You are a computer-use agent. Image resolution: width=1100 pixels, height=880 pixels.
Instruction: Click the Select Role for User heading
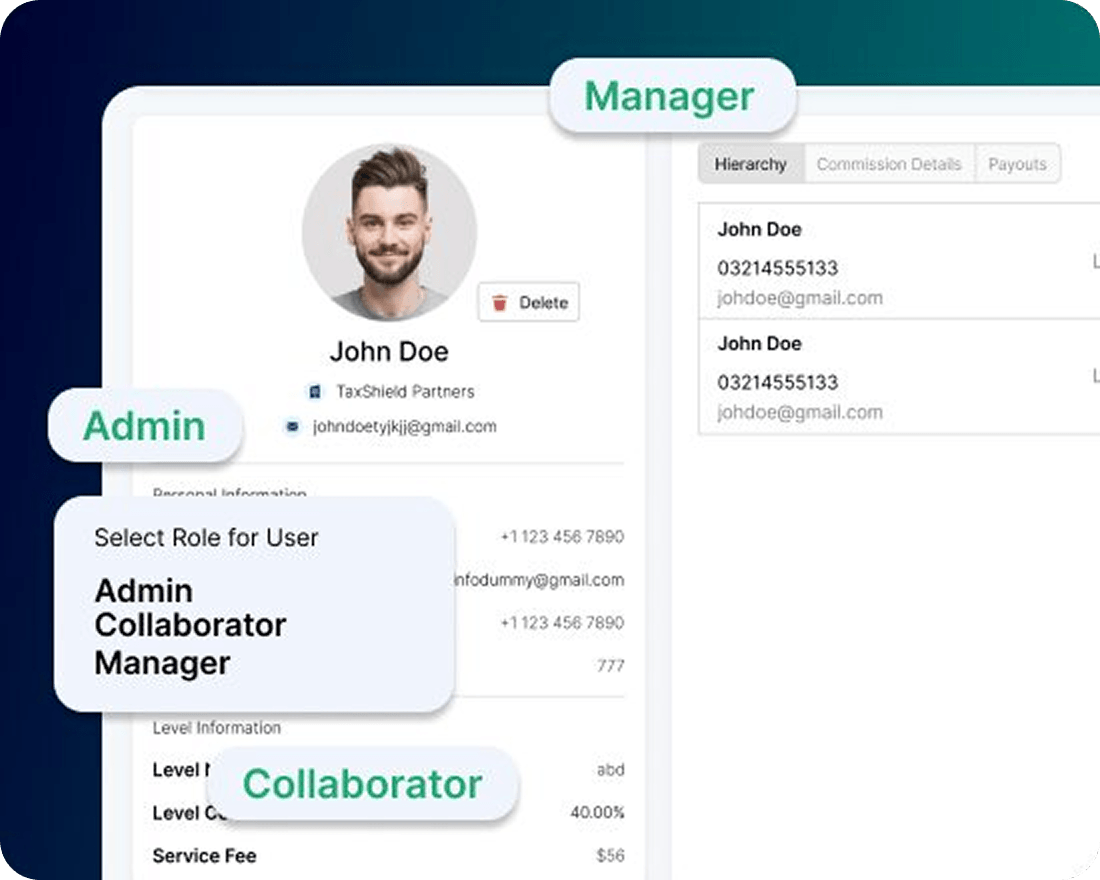[206, 538]
